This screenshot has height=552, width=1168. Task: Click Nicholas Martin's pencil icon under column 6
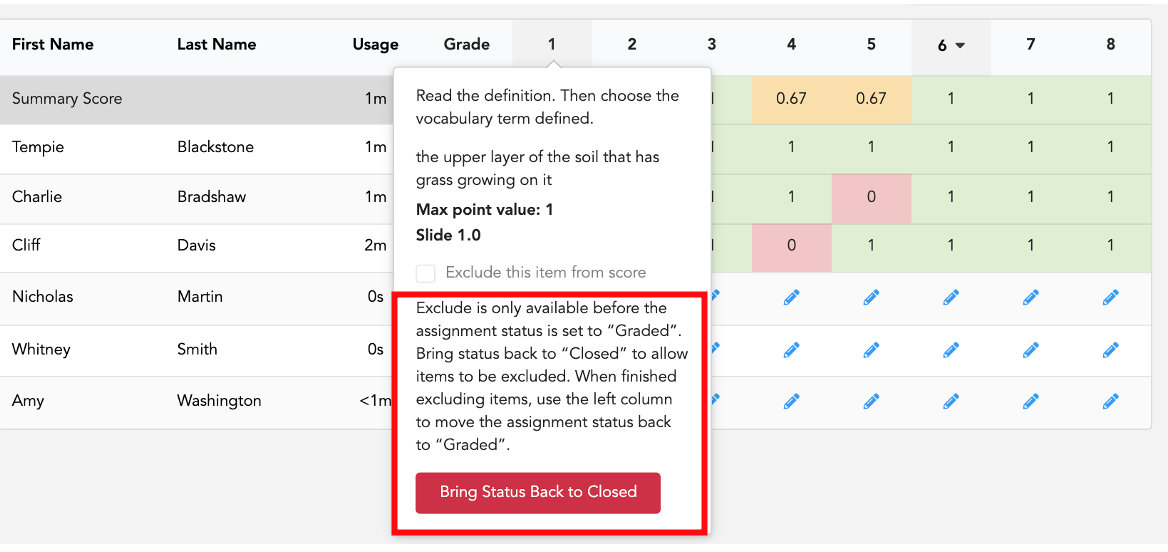(950, 298)
